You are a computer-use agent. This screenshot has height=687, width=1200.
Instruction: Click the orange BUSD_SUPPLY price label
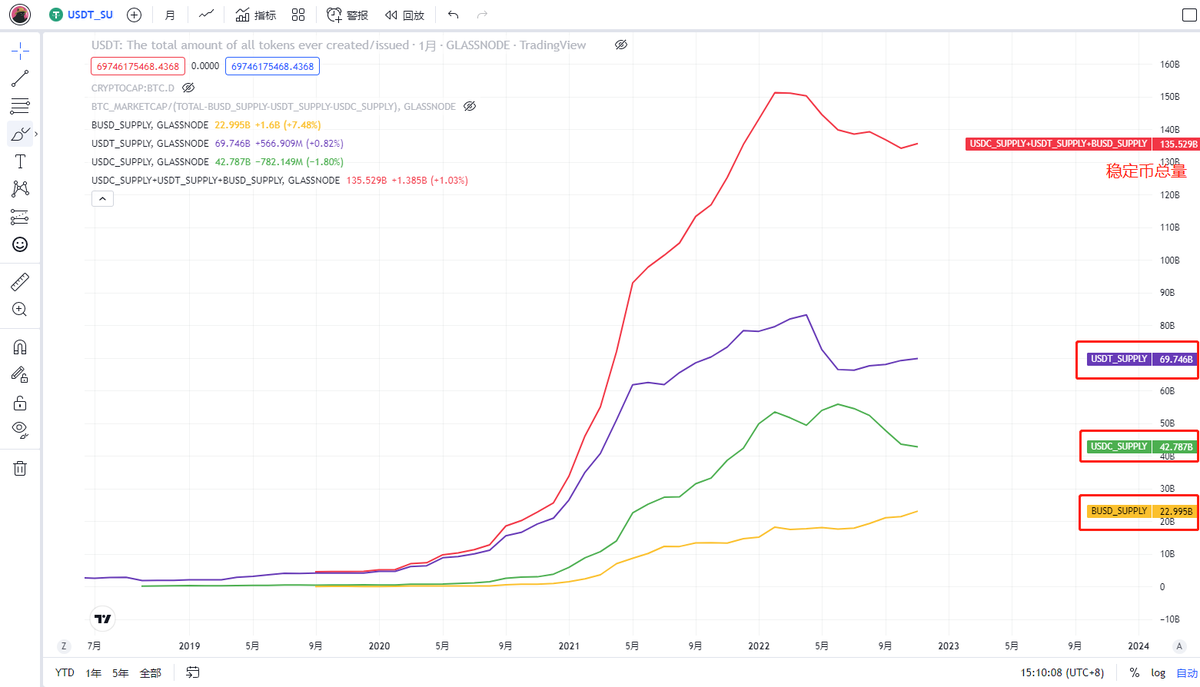point(1140,511)
